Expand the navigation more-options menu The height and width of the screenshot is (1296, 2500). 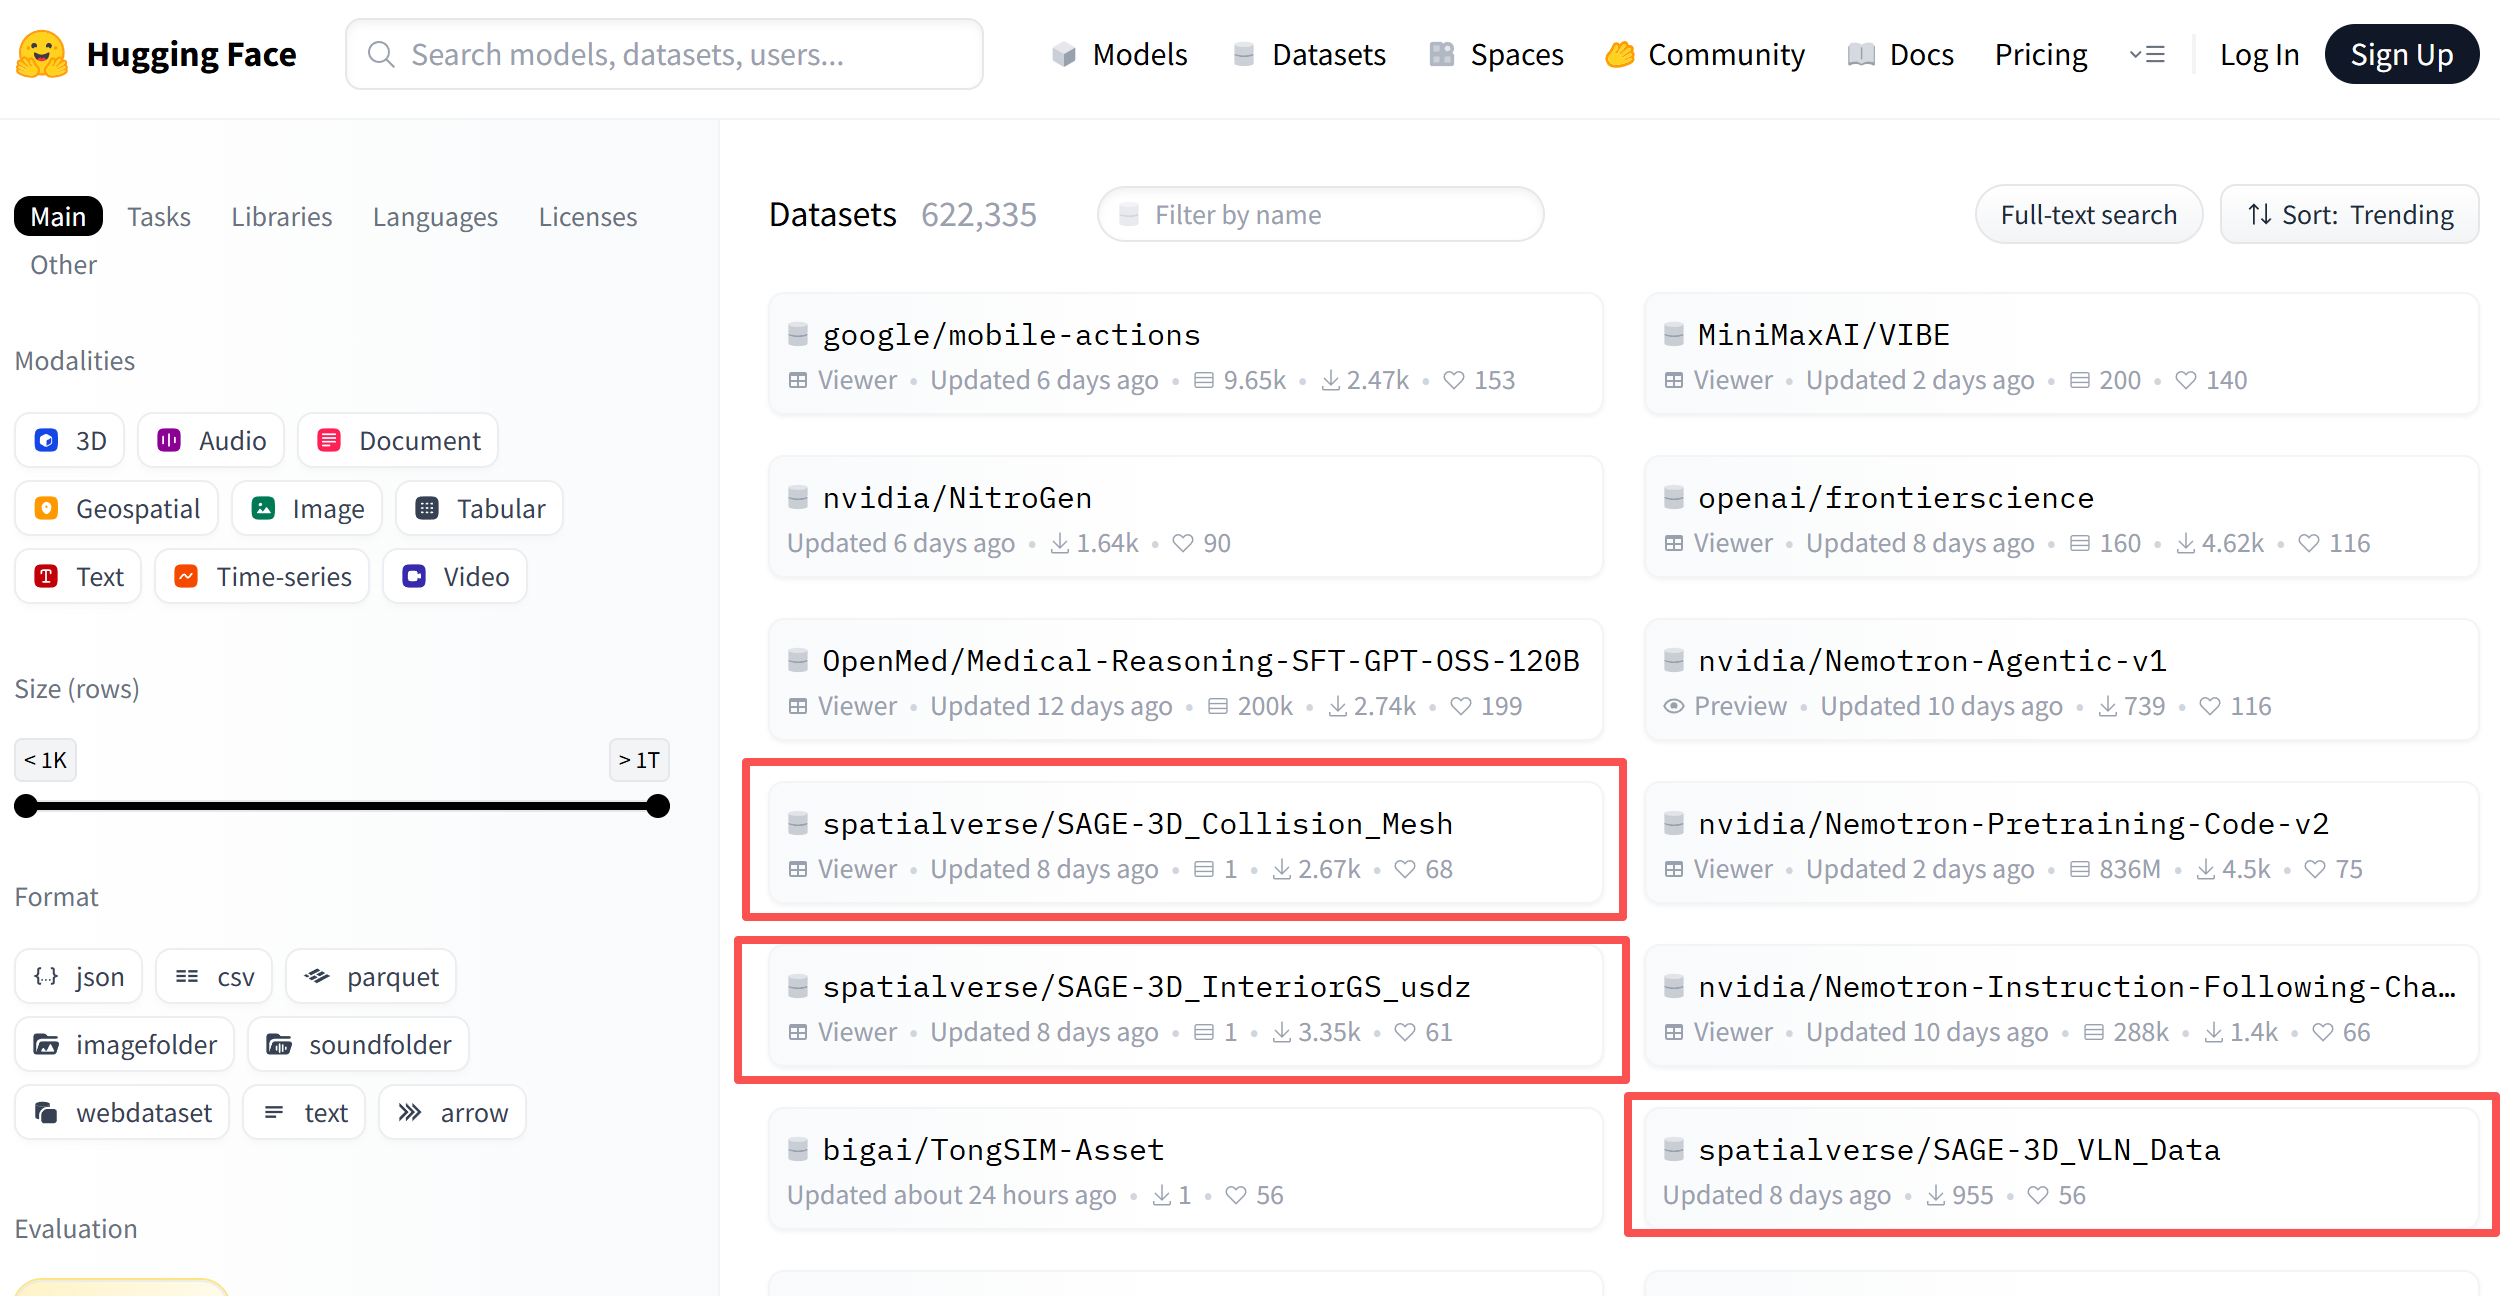[2147, 55]
